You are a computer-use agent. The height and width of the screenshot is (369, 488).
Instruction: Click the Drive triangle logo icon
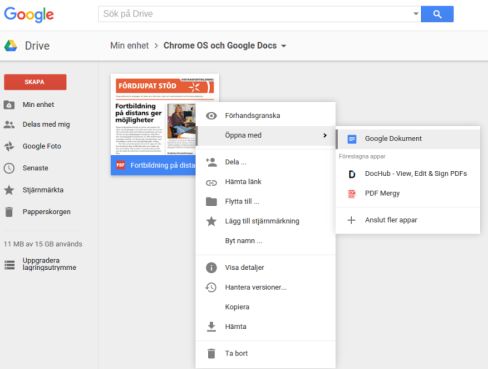(11, 46)
